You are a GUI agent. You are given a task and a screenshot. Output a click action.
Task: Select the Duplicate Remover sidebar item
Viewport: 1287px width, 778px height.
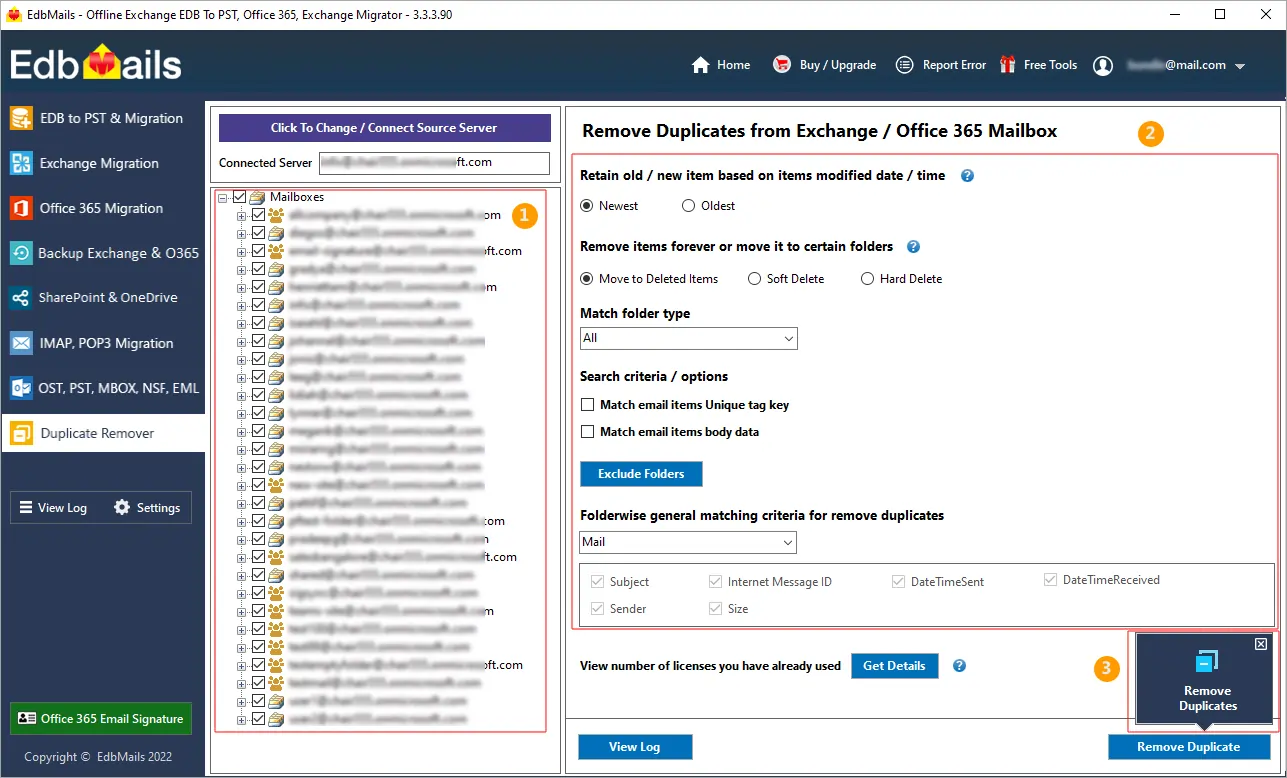click(103, 433)
